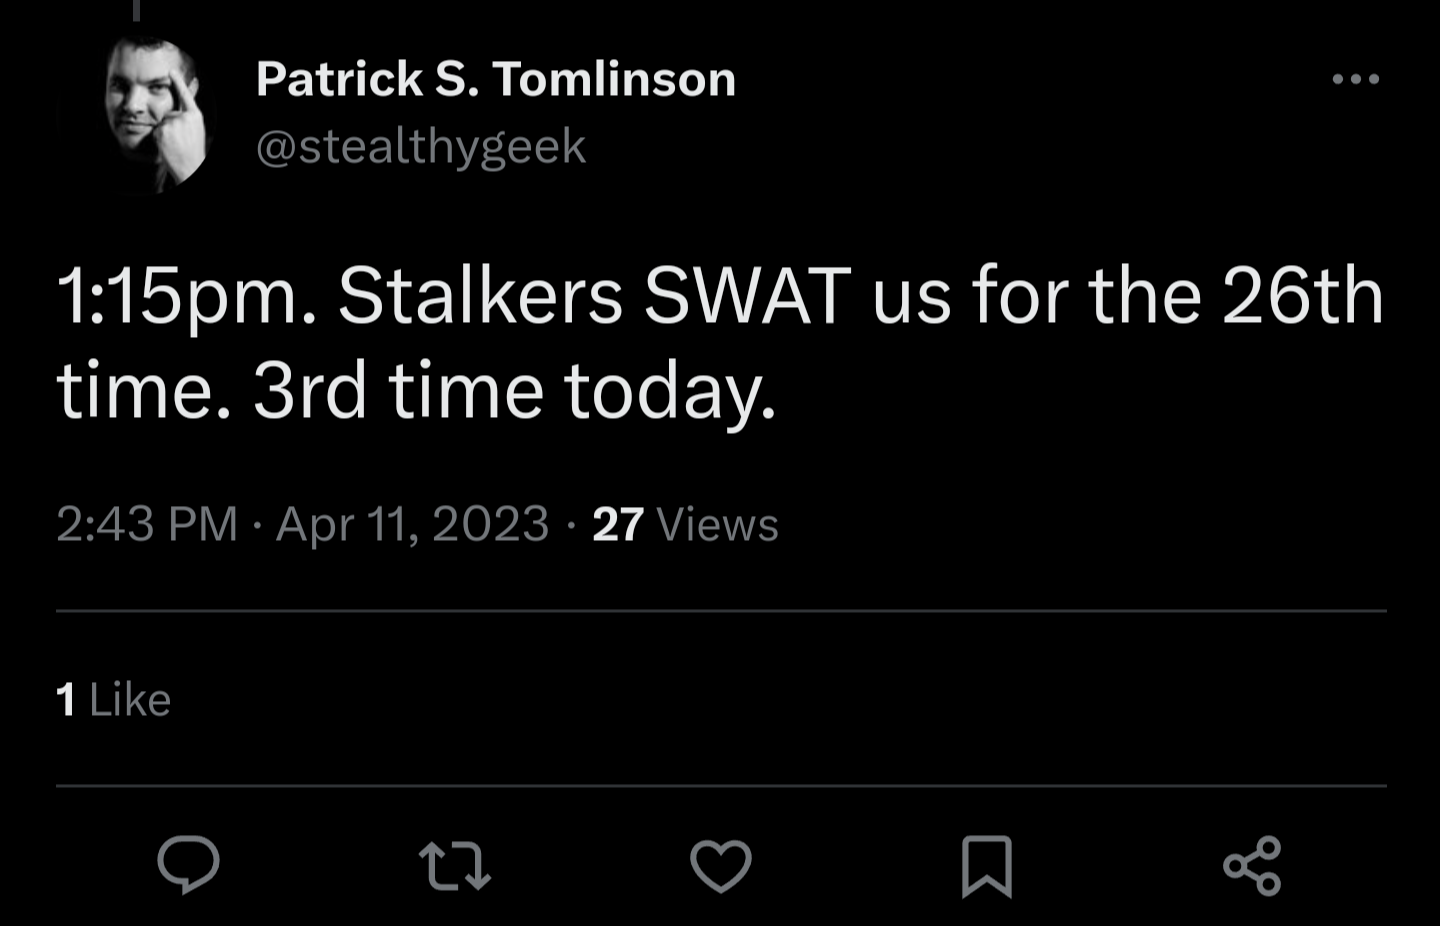Click the thread connector line above avatar
This screenshot has width=1440, height=926.
click(136, 10)
